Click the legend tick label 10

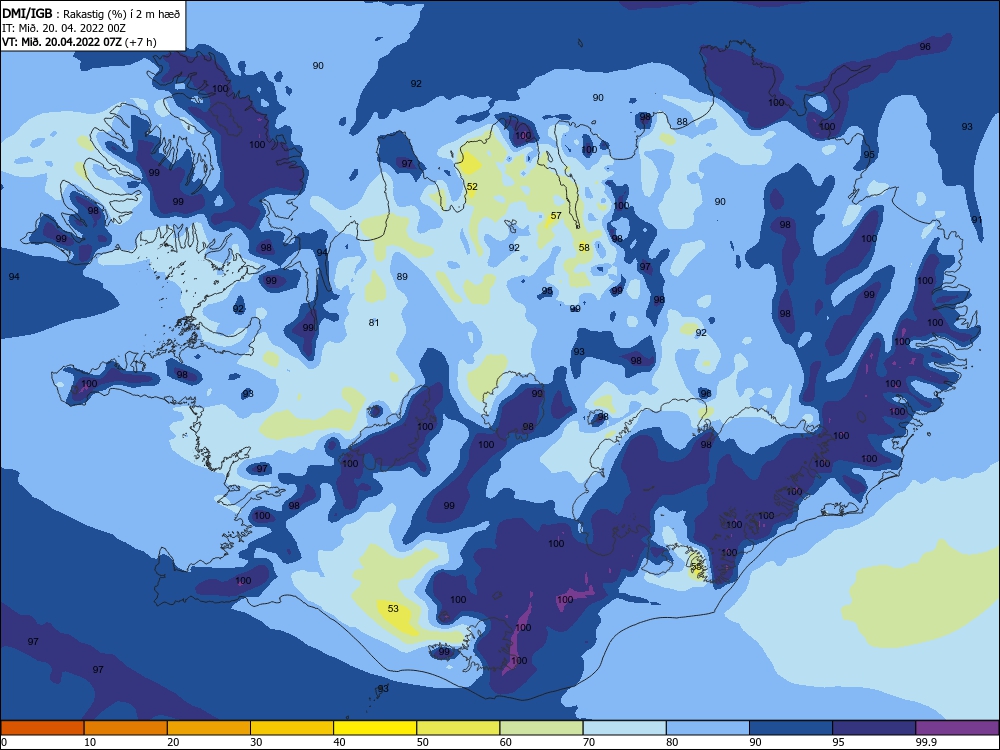click(x=90, y=742)
